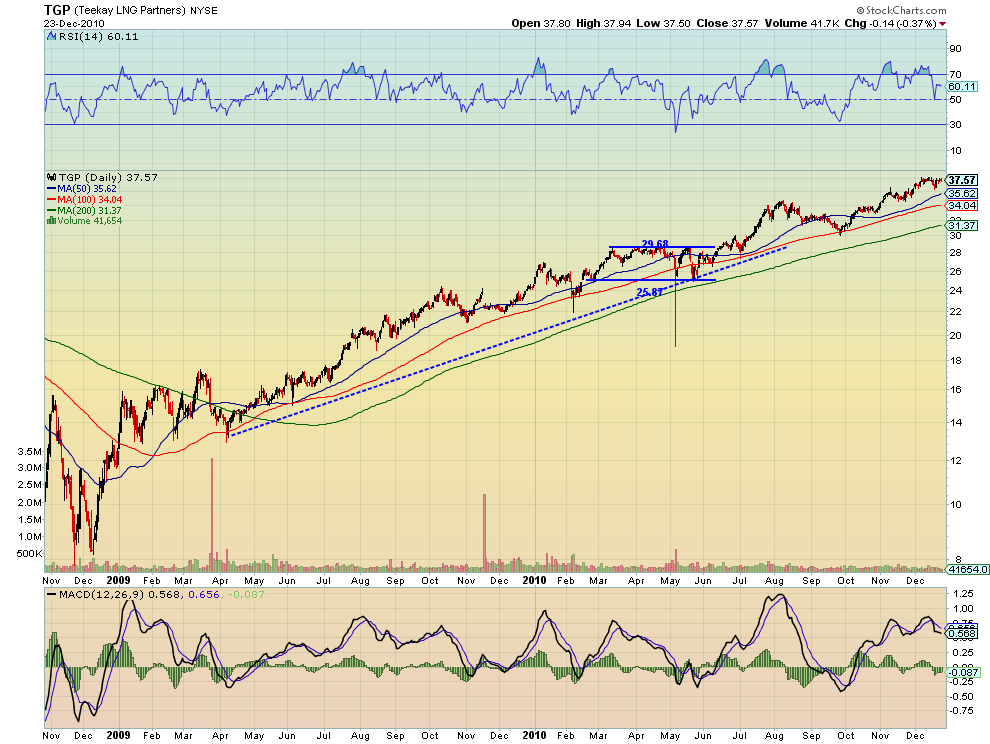Screen dimensions: 990x744
Task: Click the 500K volume axis label
Action: pyautogui.click(x=30, y=553)
